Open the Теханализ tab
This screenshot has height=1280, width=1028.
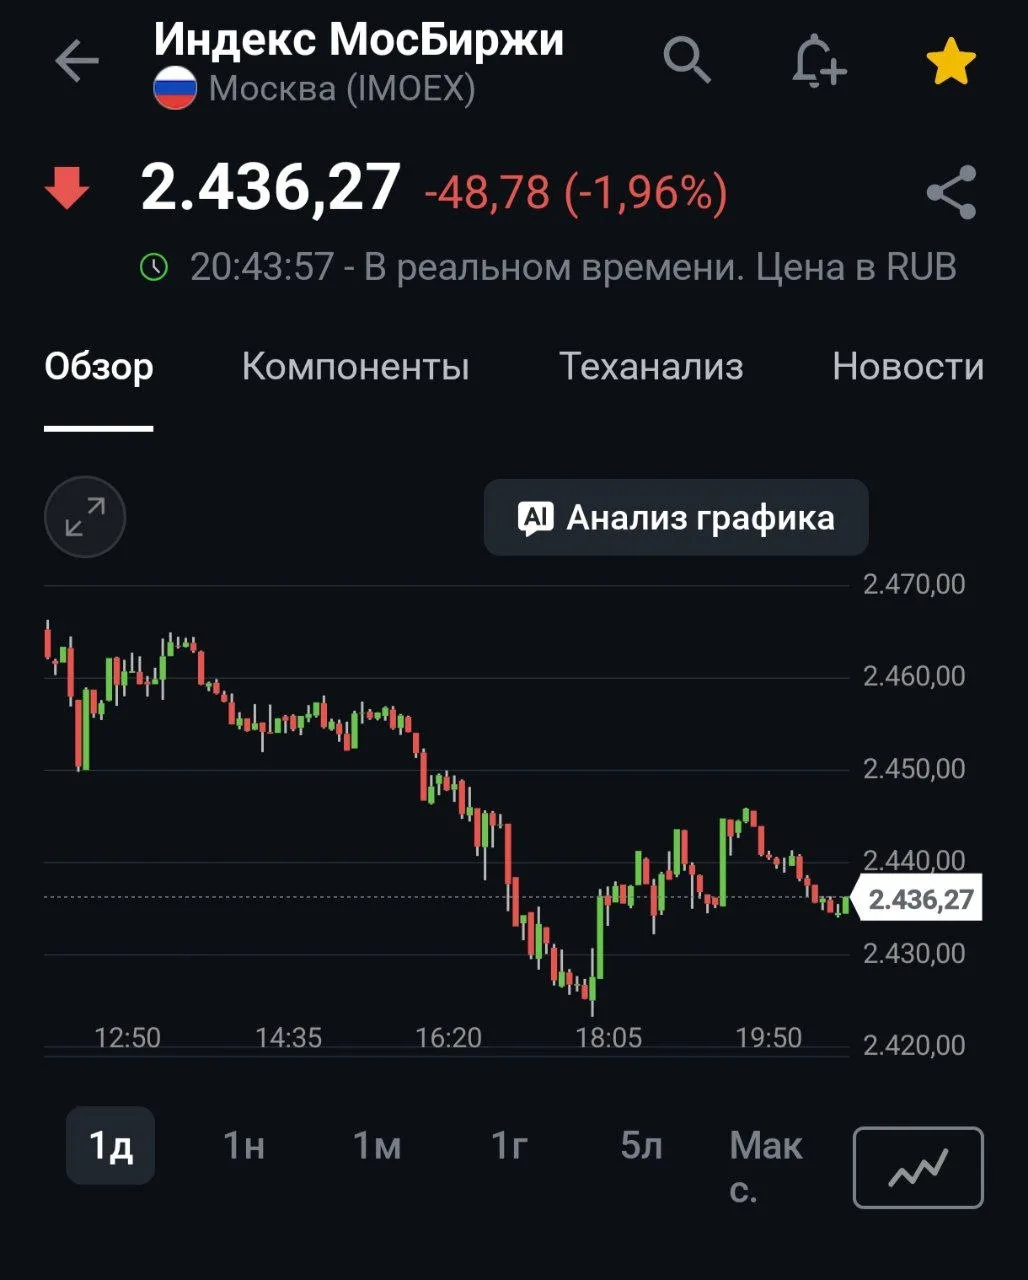[651, 366]
